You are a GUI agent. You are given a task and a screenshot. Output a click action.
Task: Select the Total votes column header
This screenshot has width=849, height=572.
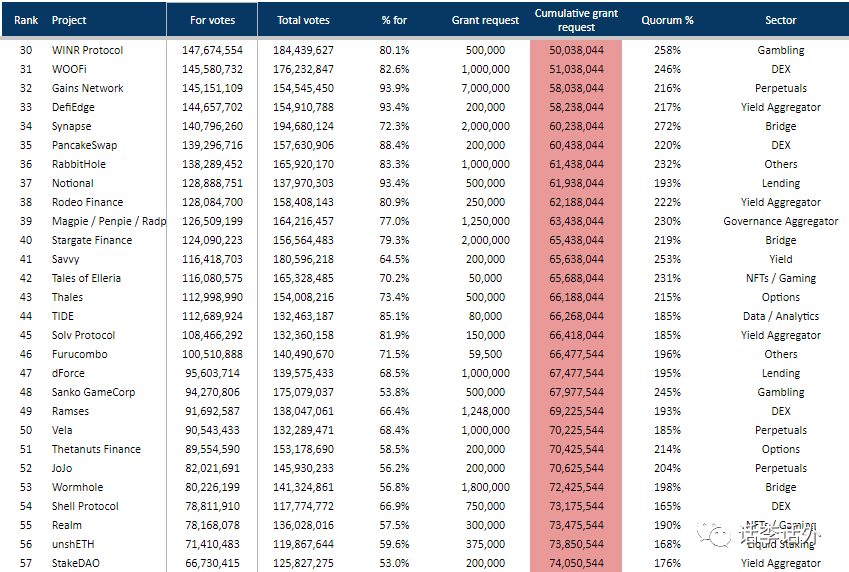coord(303,20)
